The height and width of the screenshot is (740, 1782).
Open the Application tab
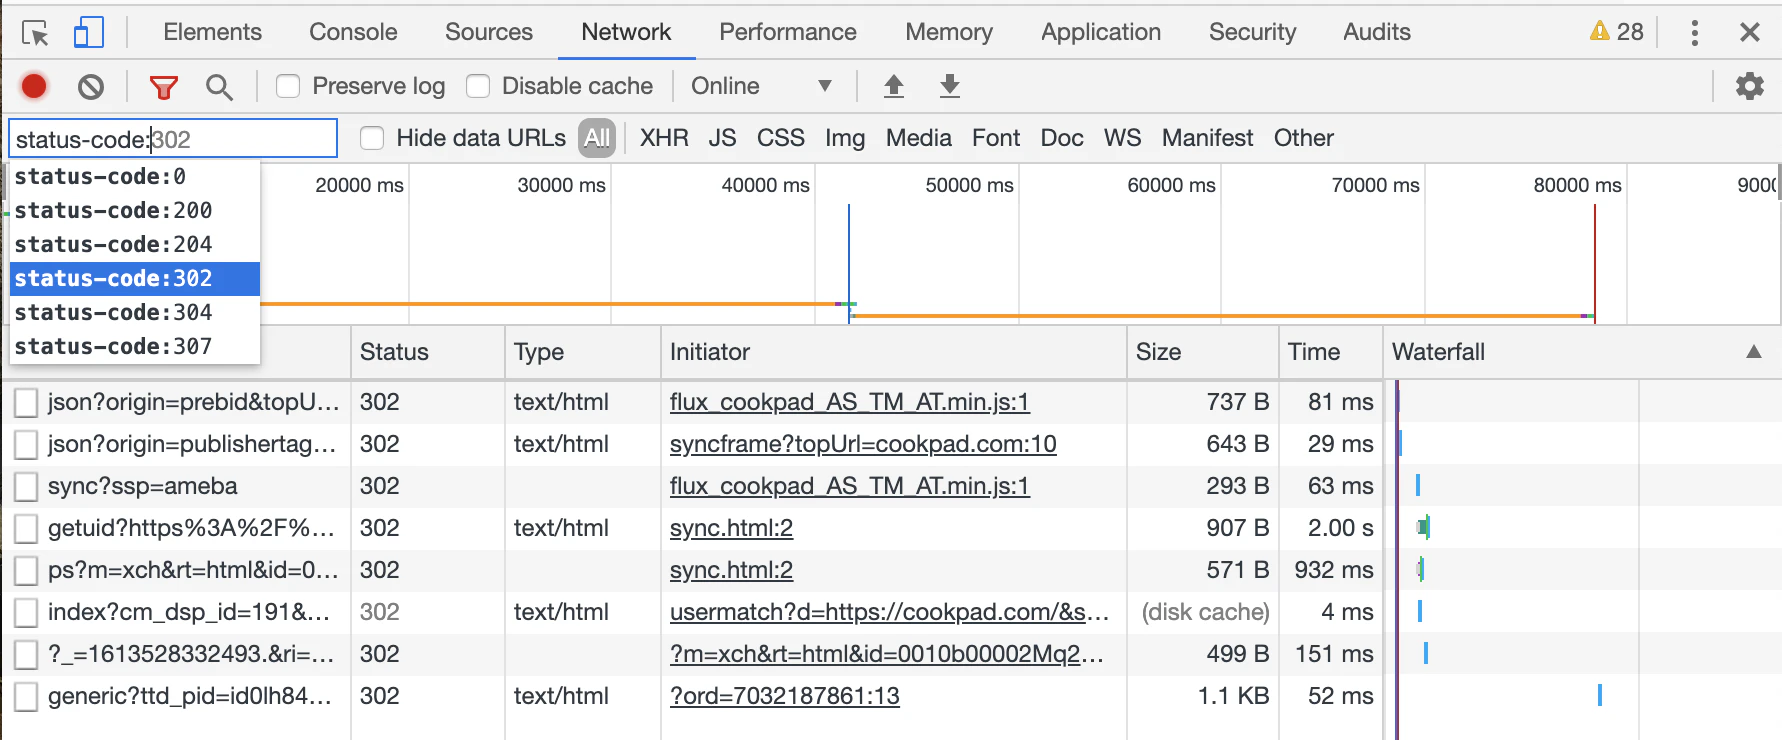click(x=1101, y=32)
